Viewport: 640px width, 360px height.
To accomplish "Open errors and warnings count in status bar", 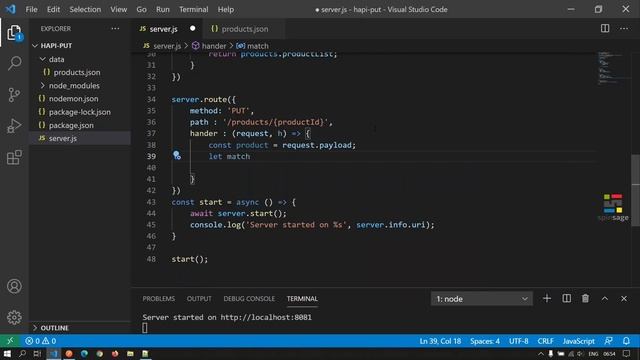I will click(40, 341).
